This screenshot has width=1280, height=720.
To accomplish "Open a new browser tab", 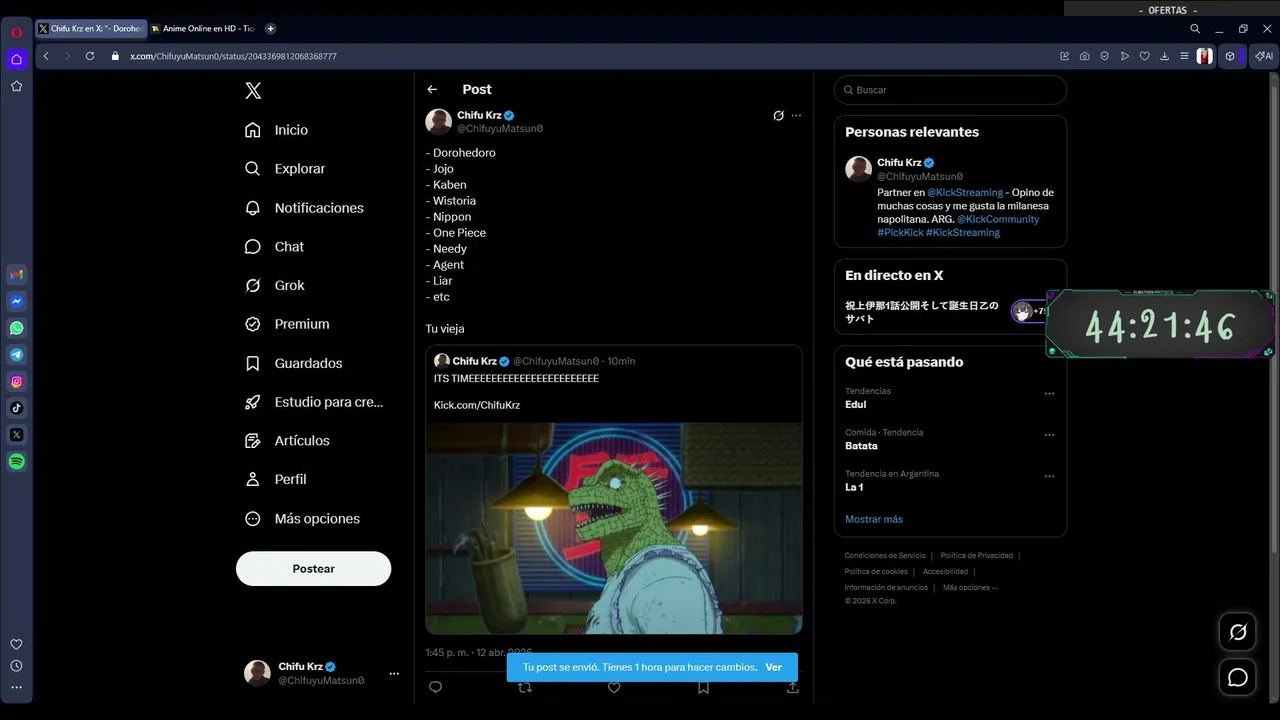I will coord(270,29).
